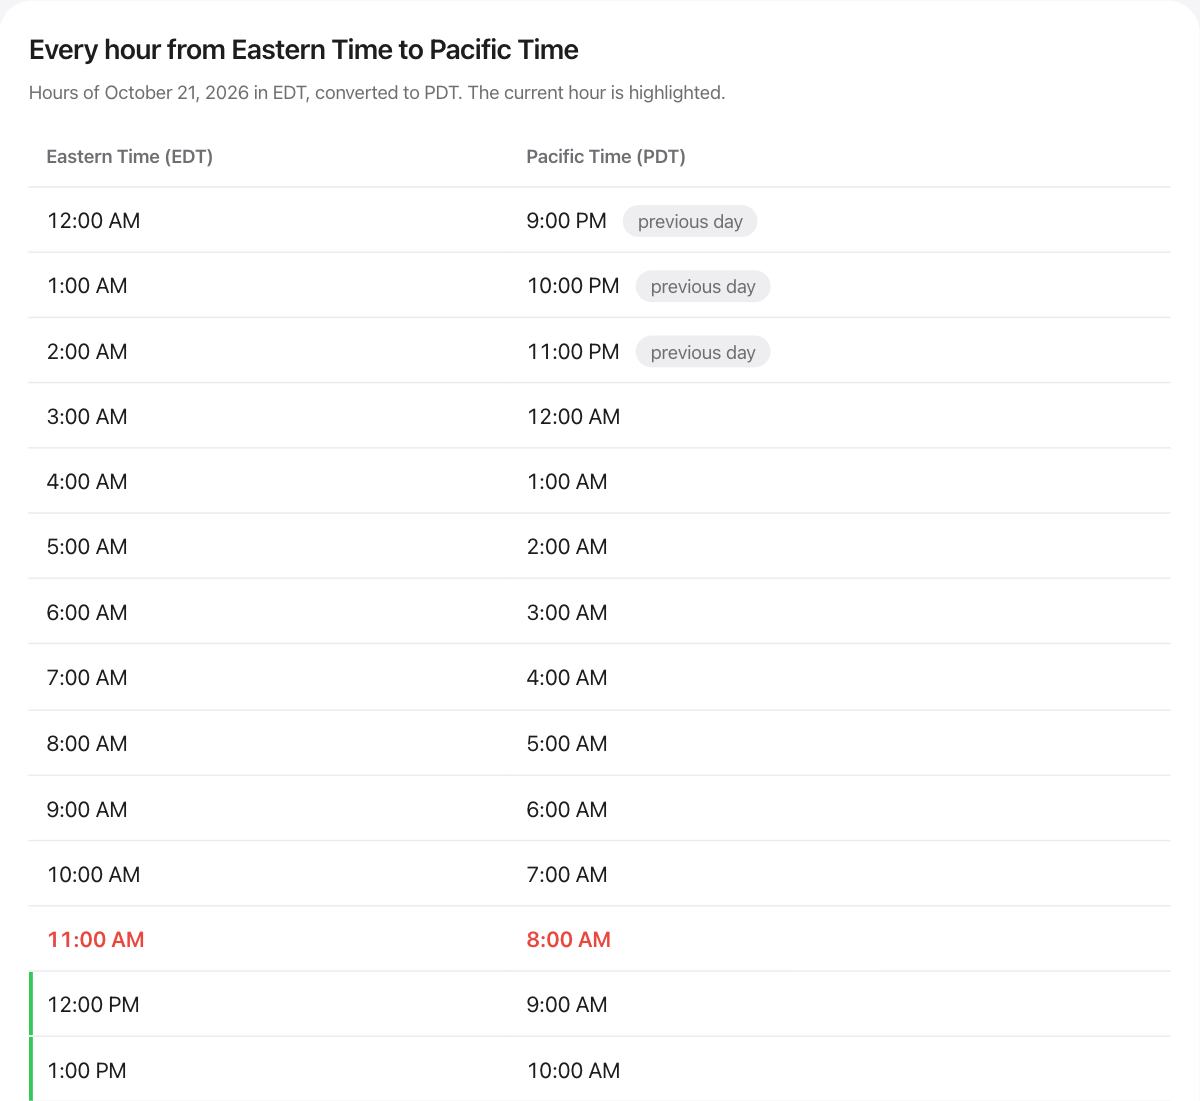Click the subtitle mentioning October 21, 2026
Screen dimensions: 1200x1101
[377, 93]
